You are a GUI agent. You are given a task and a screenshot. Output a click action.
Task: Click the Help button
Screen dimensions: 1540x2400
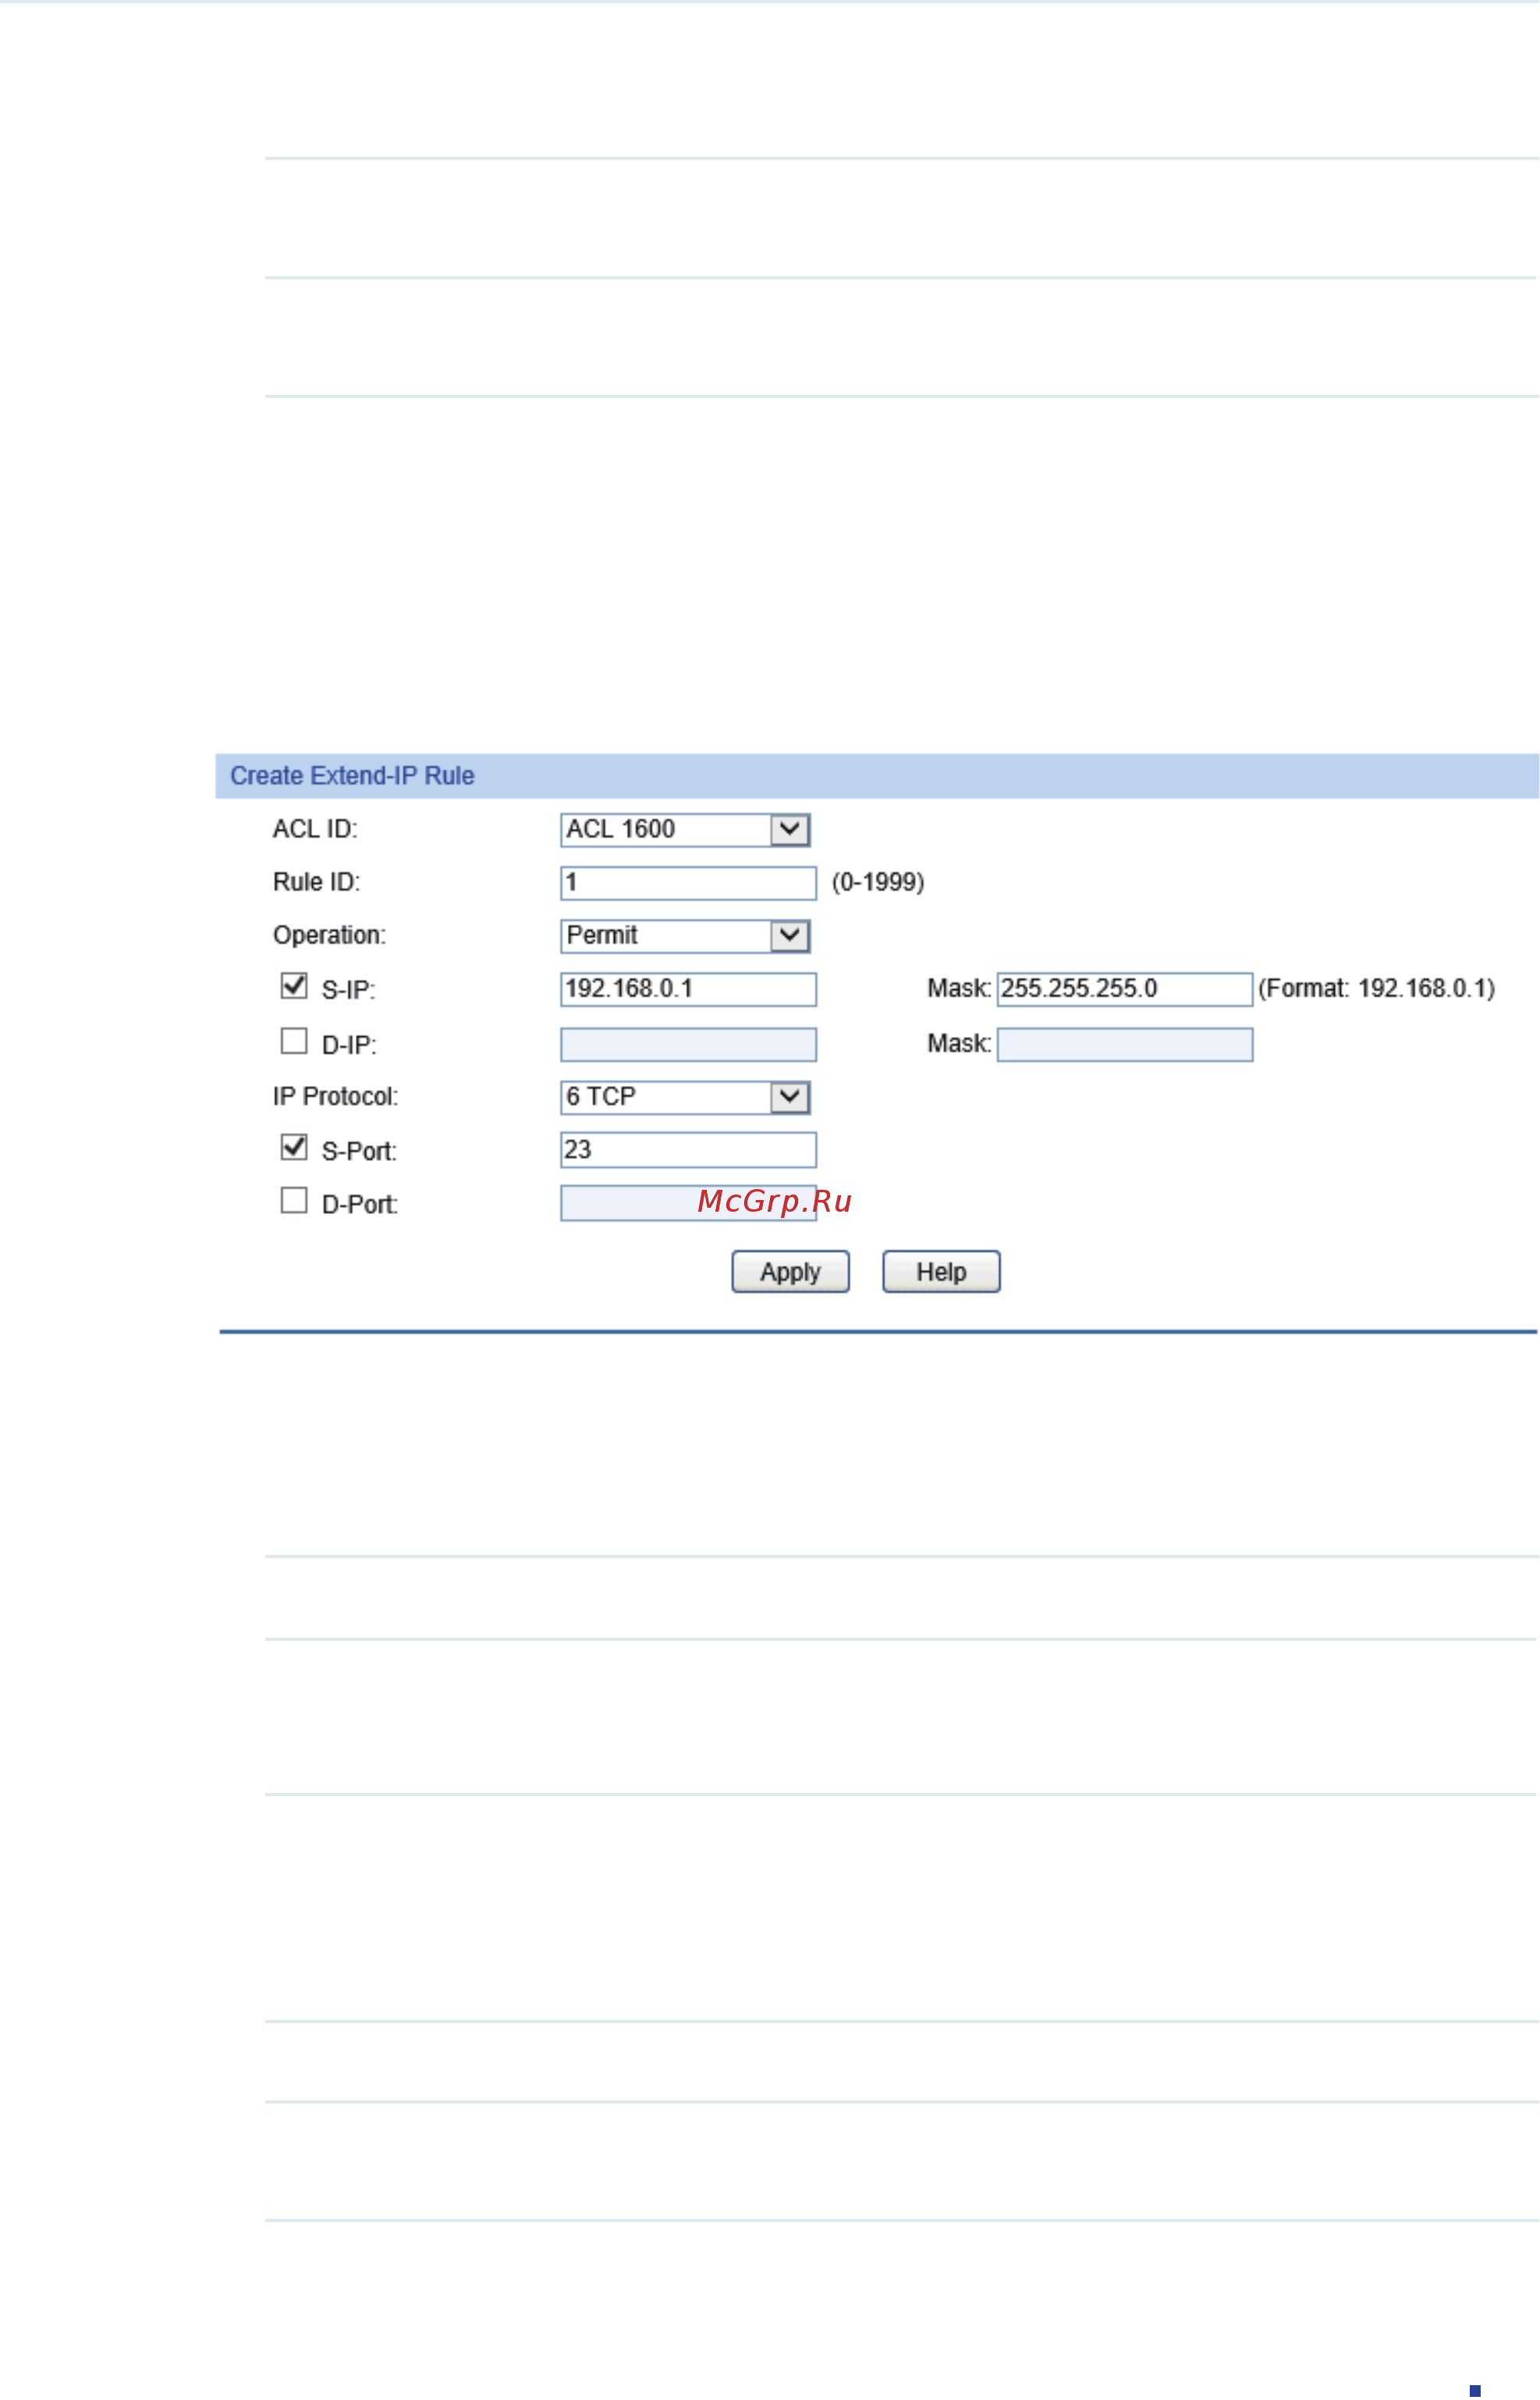[x=941, y=1272]
